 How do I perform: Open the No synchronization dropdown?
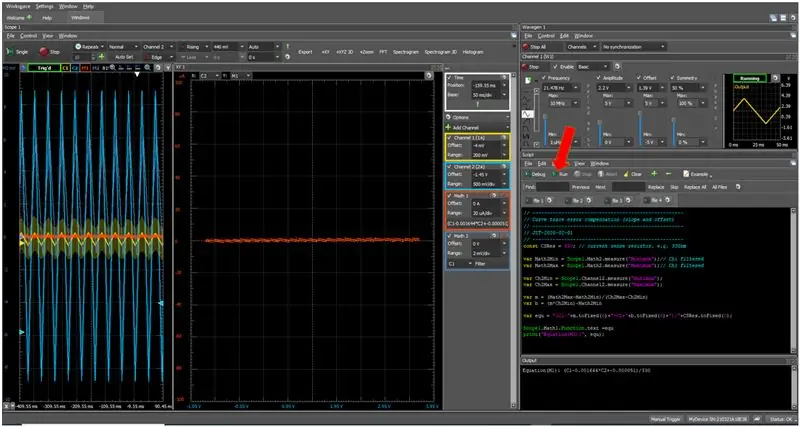[634, 46]
